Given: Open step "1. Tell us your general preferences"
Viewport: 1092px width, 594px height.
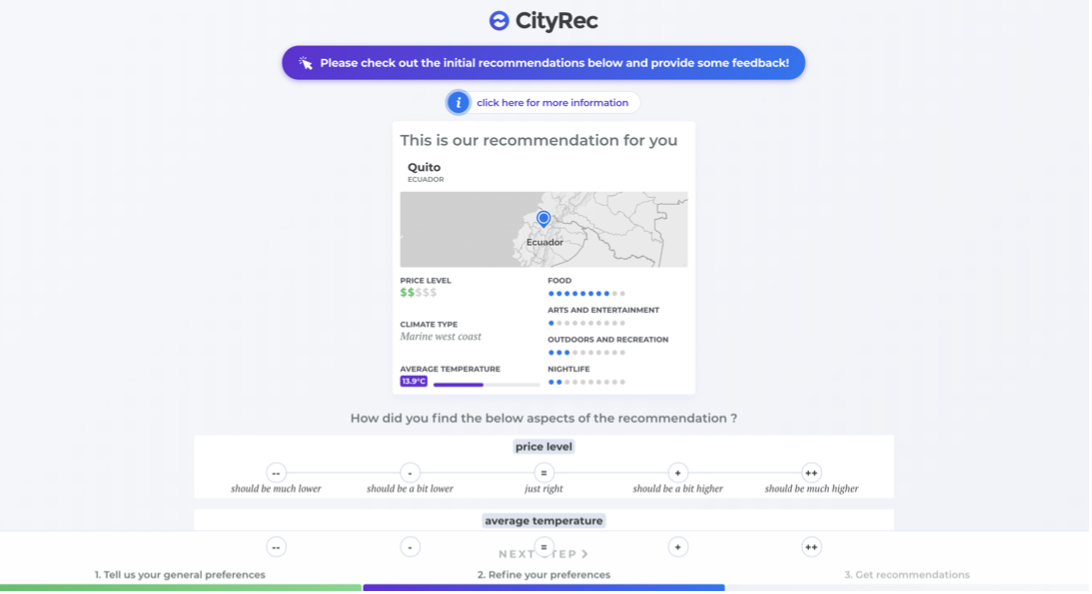Looking at the screenshot, I should point(178,575).
